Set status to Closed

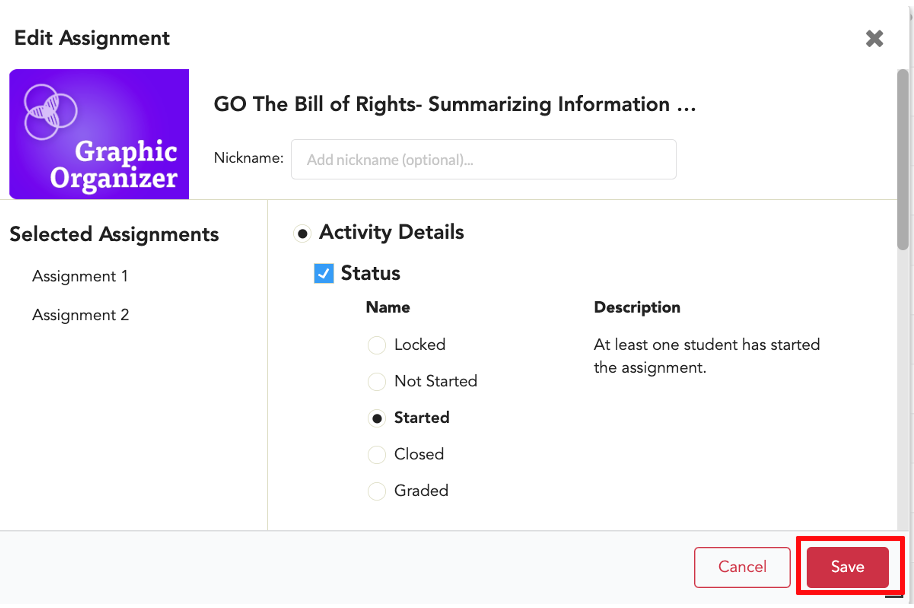tap(377, 455)
